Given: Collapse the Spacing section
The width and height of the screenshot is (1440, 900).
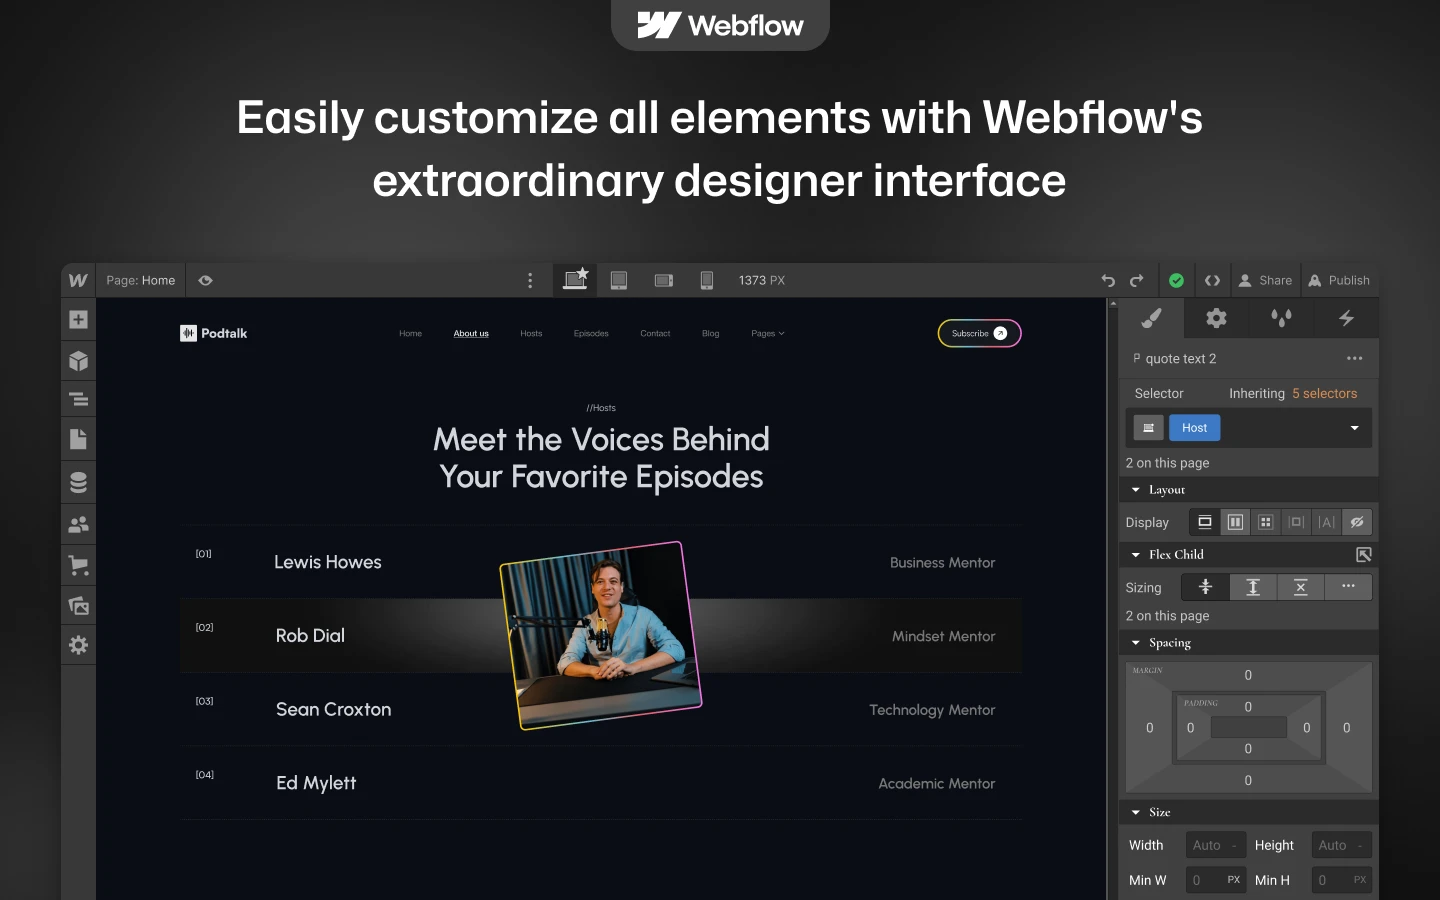Looking at the screenshot, I should tap(1136, 643).
